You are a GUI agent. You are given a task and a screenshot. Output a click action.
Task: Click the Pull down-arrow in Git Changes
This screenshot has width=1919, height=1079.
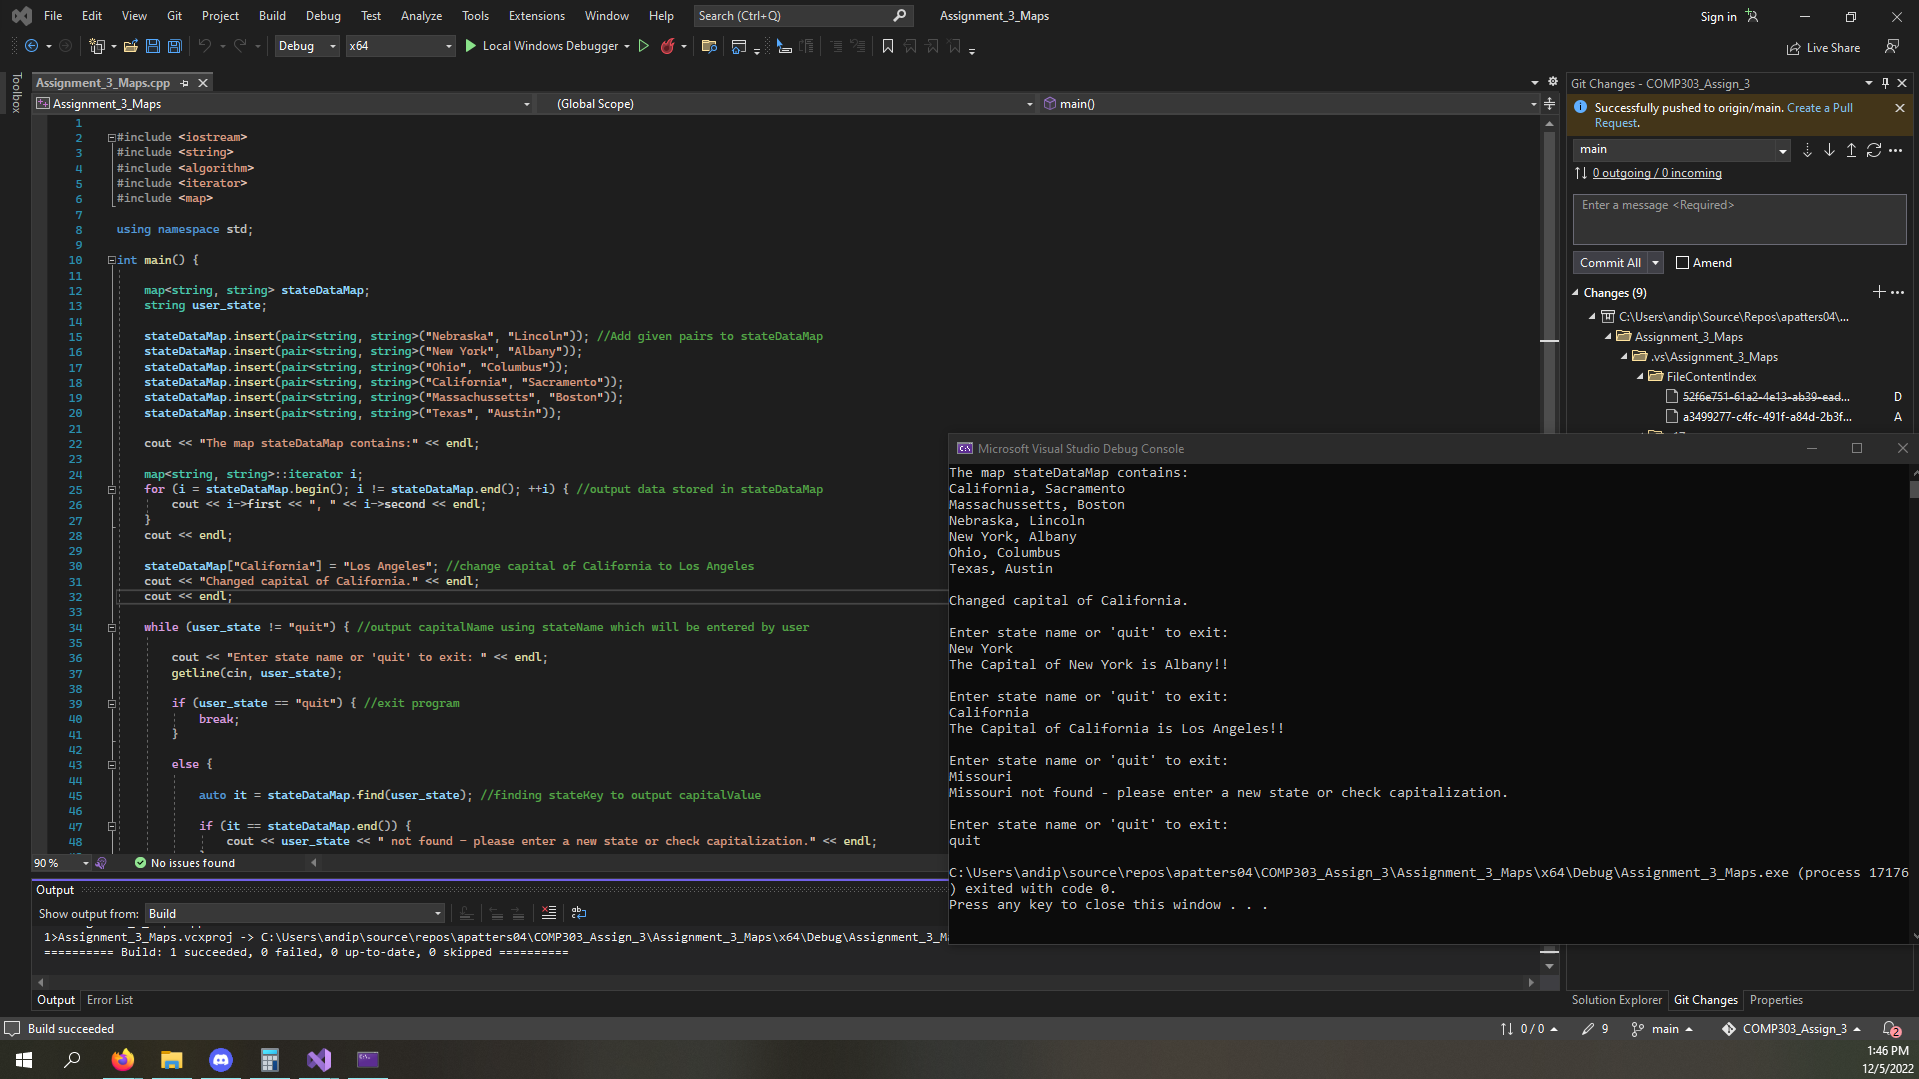pyautogui.click(x=1829, y=150)
